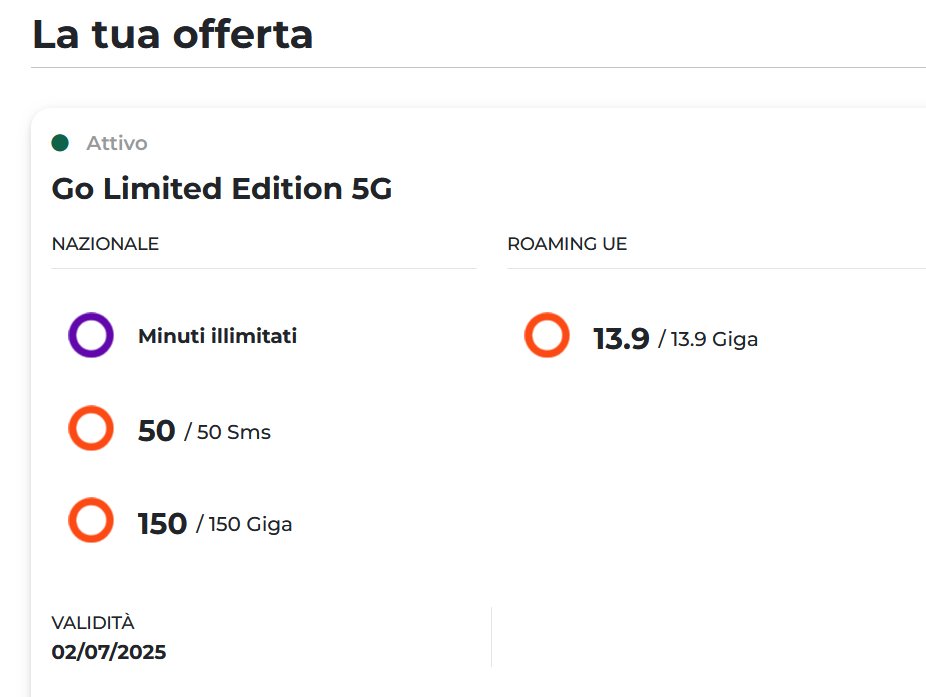Select the NAZIONALE section header
This screenshot has width=926, height=697.
(105, 244)
